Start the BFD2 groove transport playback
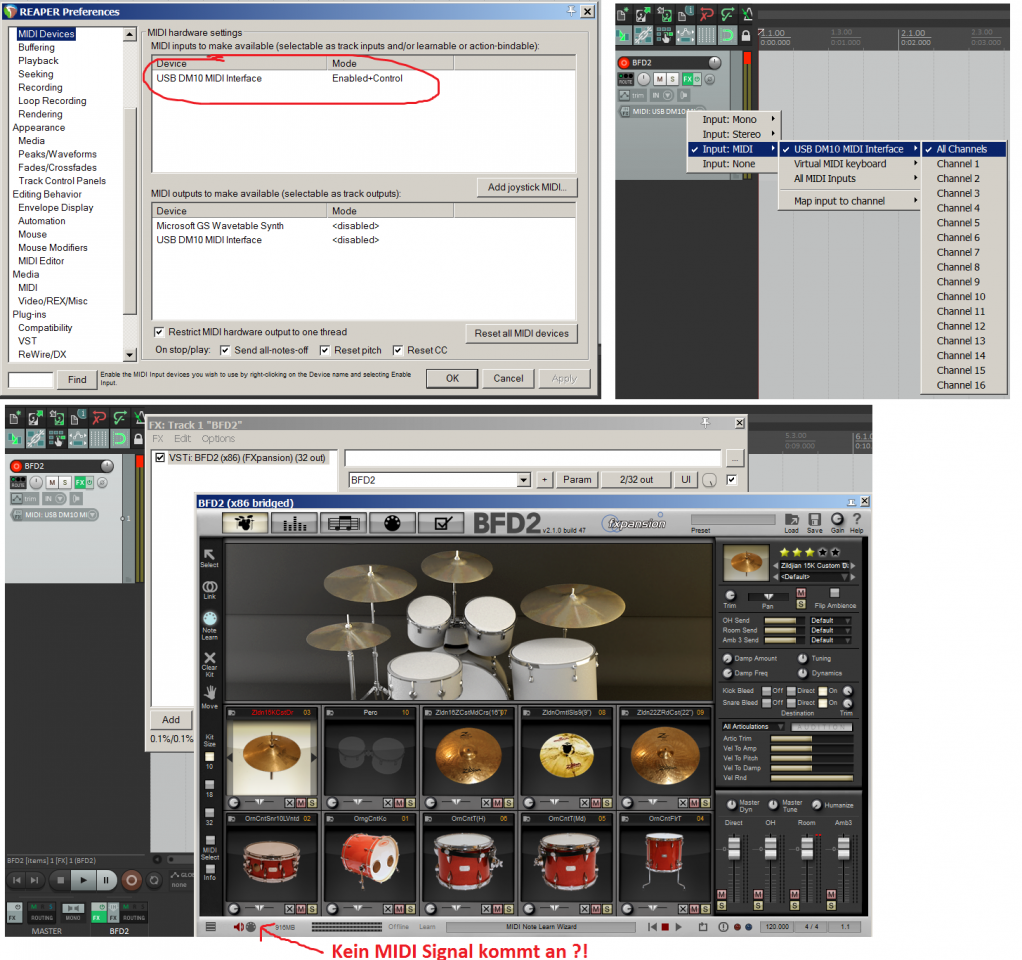Viewport: 1022px width, 960px height. [x=679, y=927]
